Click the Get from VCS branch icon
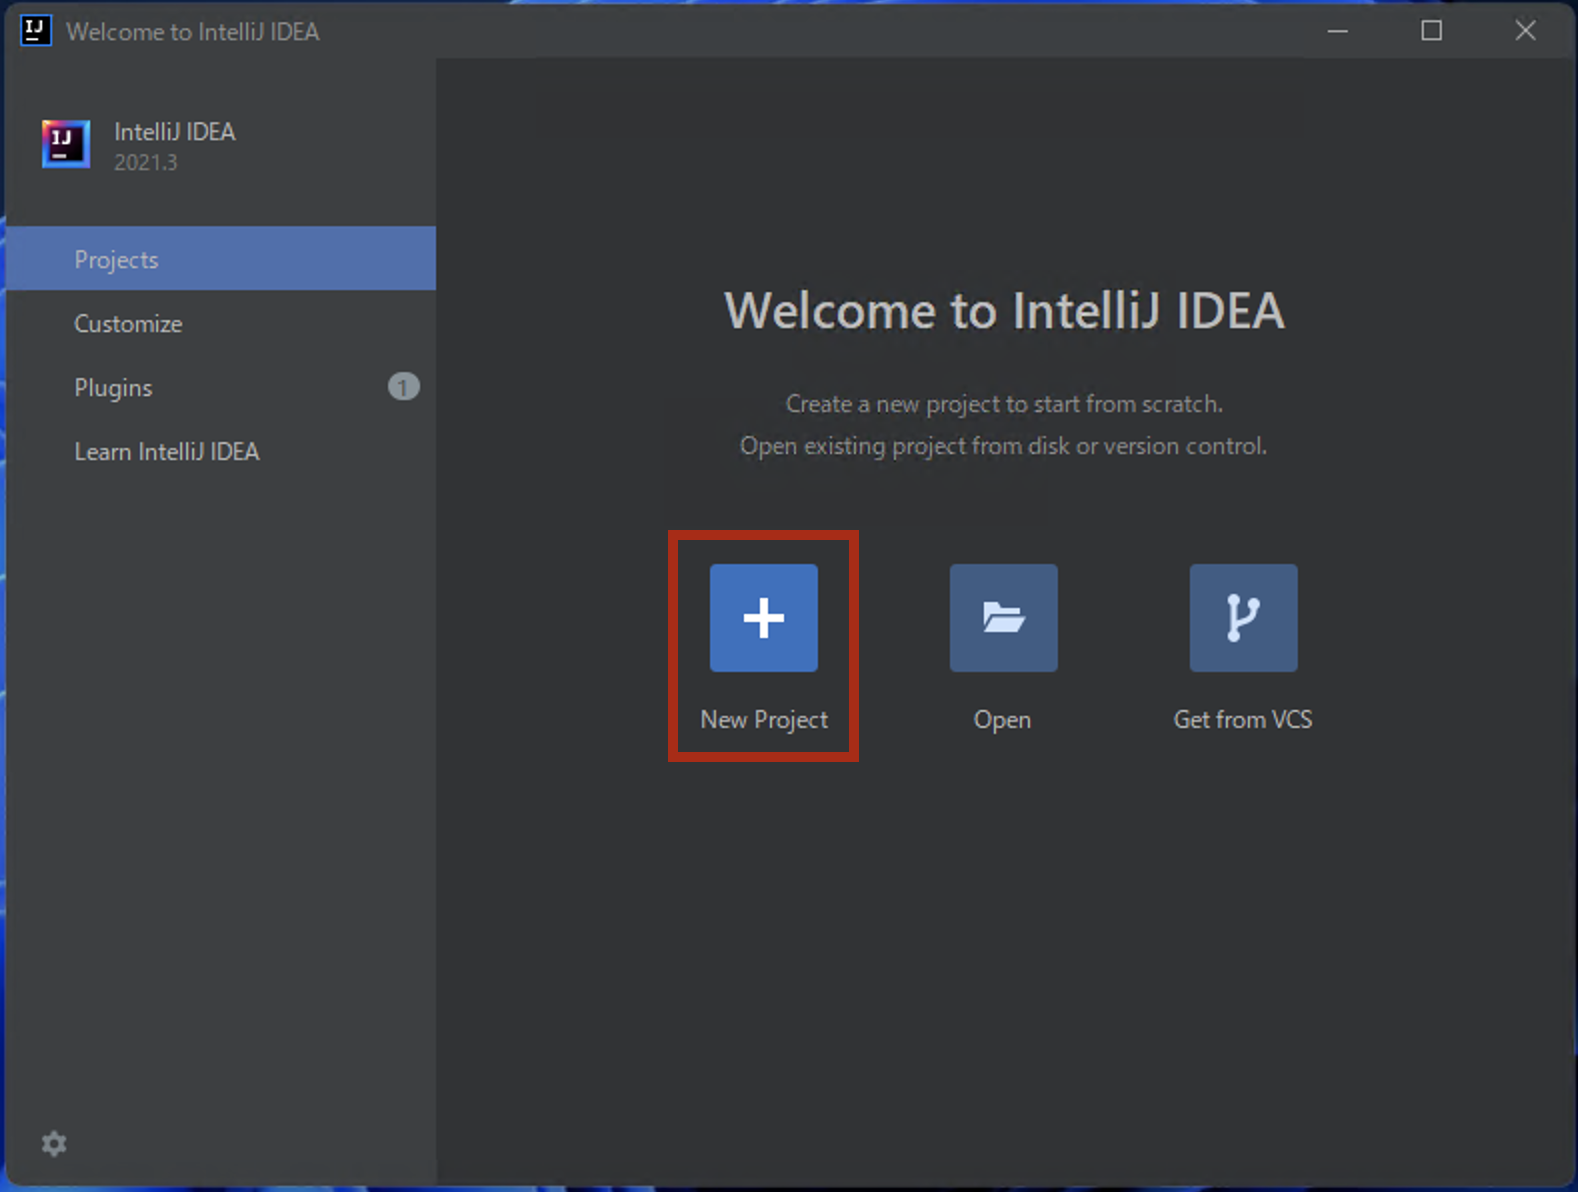The image size is (1578, 1192). tap(1243, 617)
